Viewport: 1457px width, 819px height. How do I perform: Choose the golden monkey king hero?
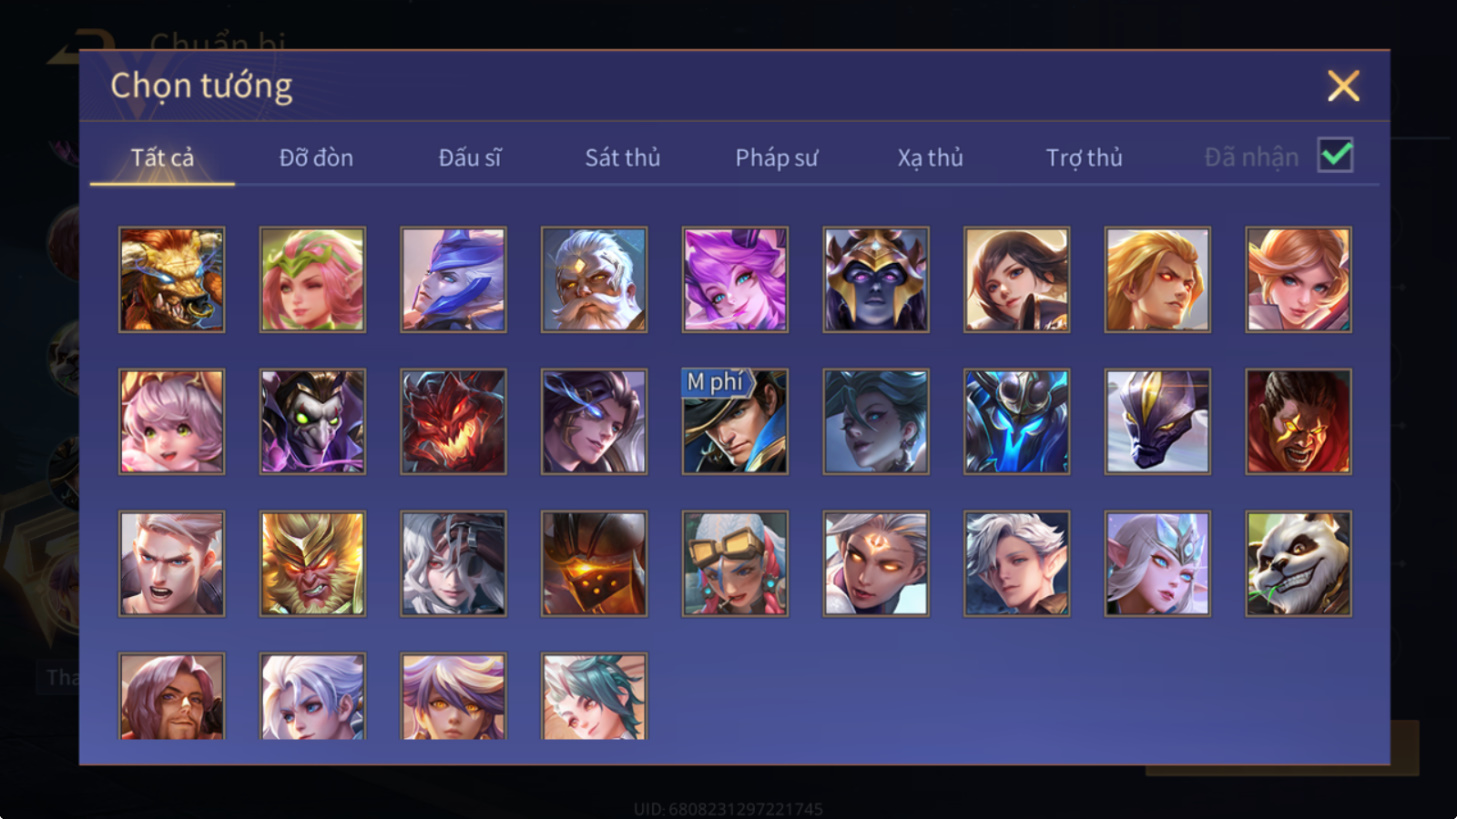tap(313, 564)
